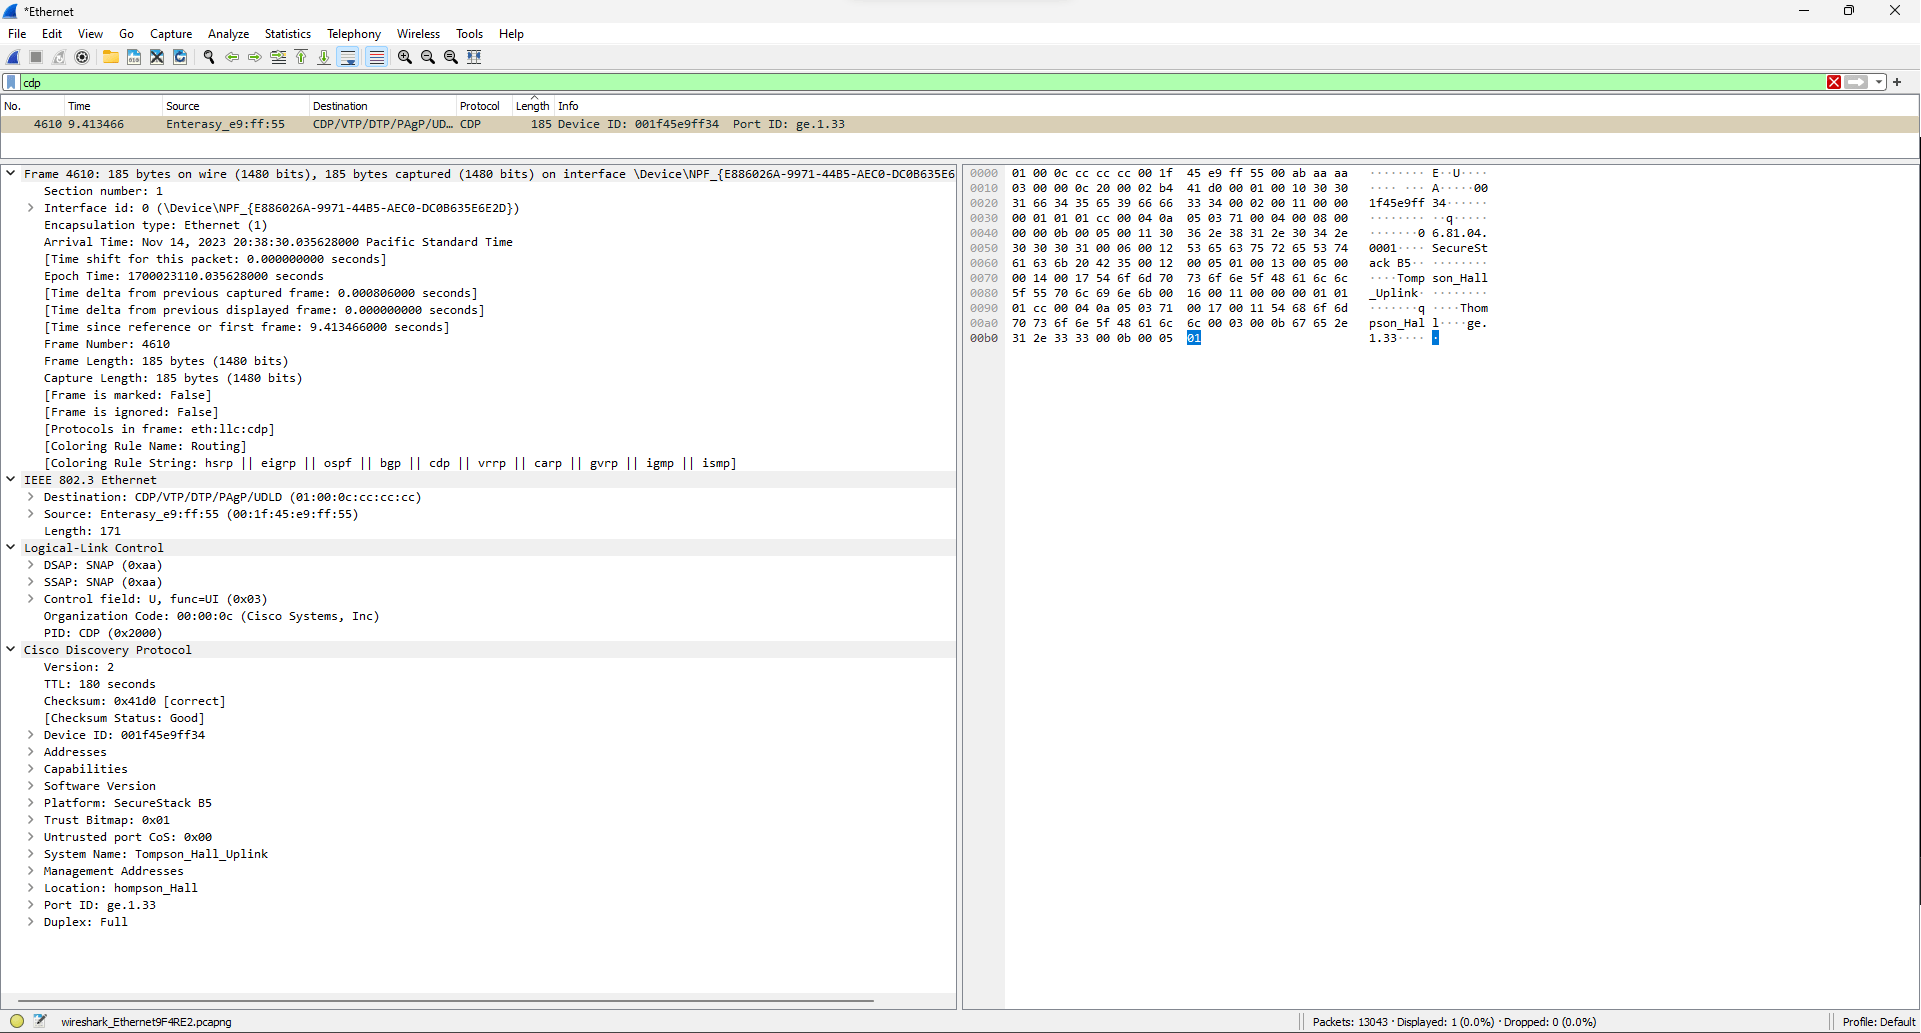Viewport: 1921px width, 1033px height.
Task: Select the Organization Code Cisco Systems line
Action: (x=211, y=616)
